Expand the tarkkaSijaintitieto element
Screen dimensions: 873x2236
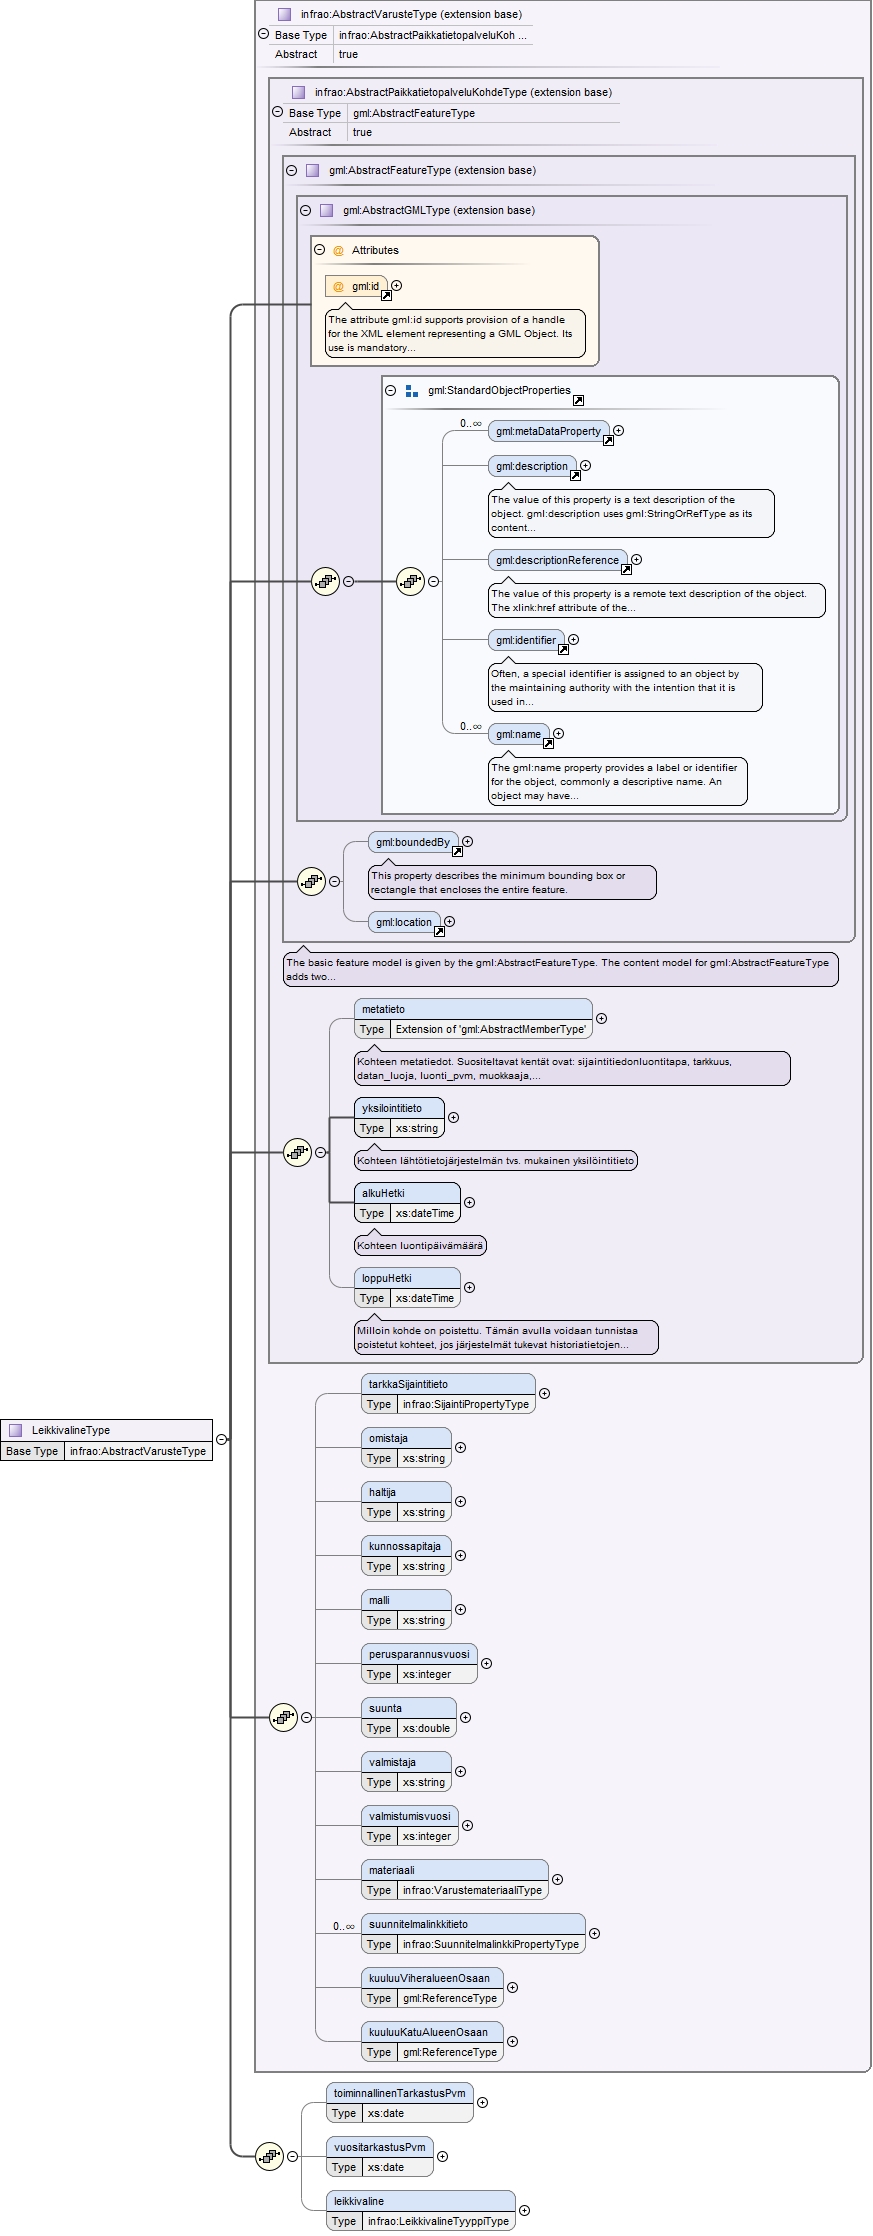[545, 1394]
